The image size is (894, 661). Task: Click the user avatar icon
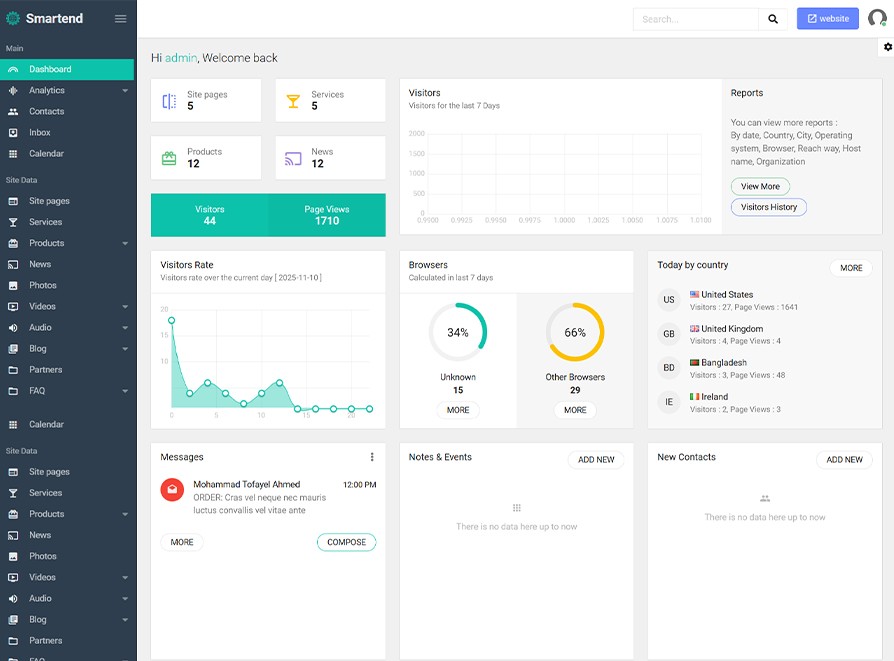877,19
